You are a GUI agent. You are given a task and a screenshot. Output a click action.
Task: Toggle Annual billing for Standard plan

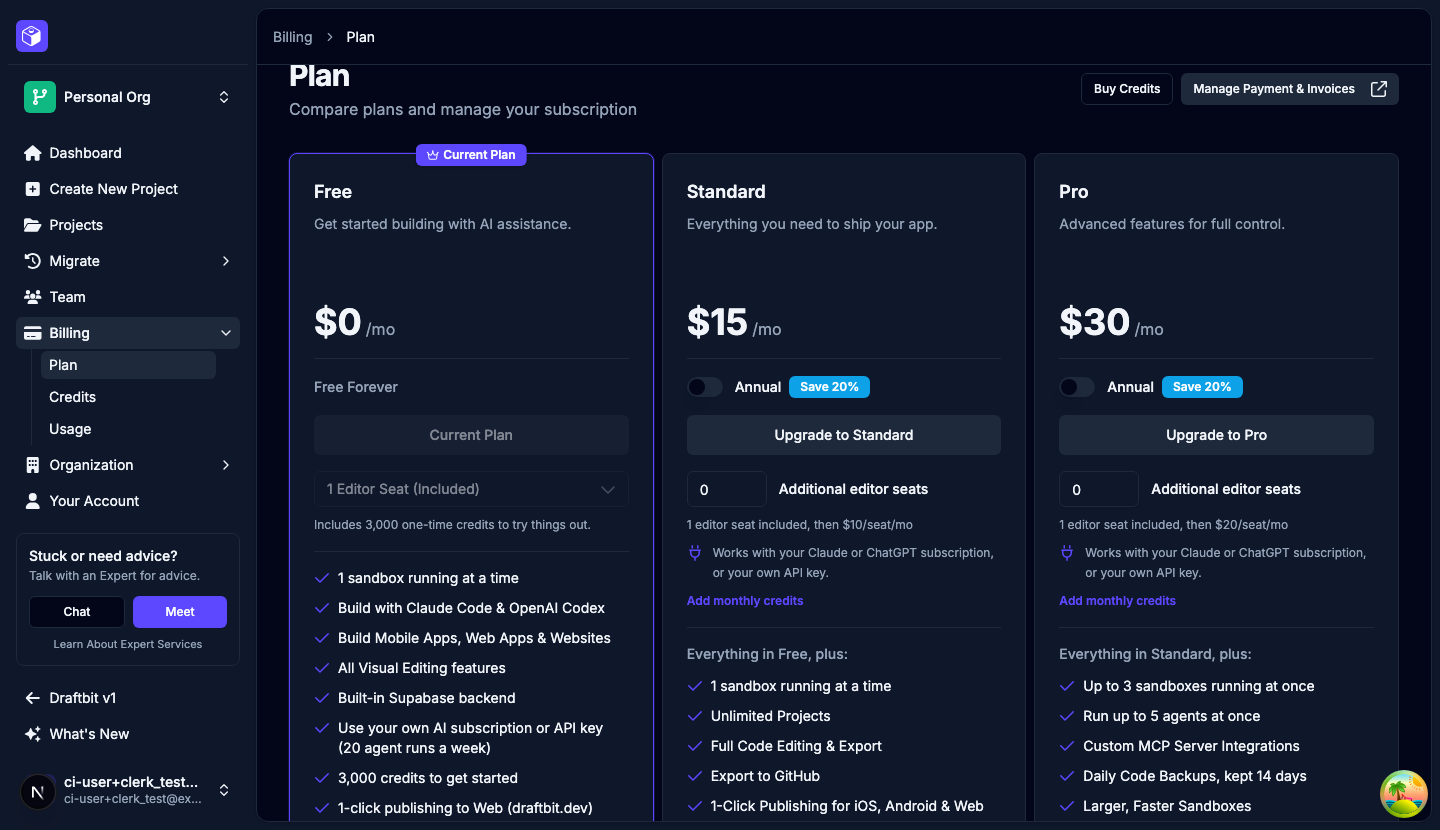[x=705, y=387]
